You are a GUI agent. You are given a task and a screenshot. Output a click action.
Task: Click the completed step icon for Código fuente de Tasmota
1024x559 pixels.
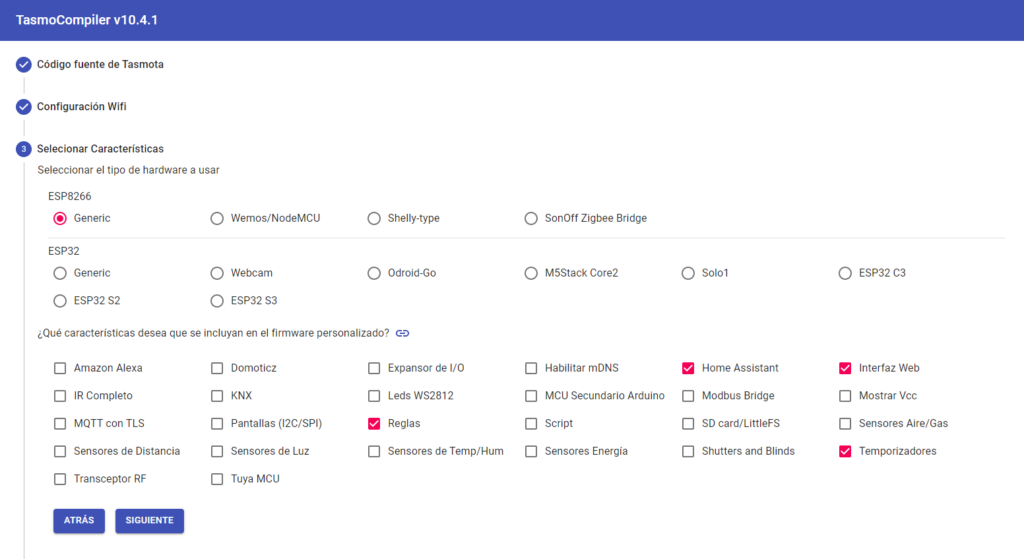point(24,65)
